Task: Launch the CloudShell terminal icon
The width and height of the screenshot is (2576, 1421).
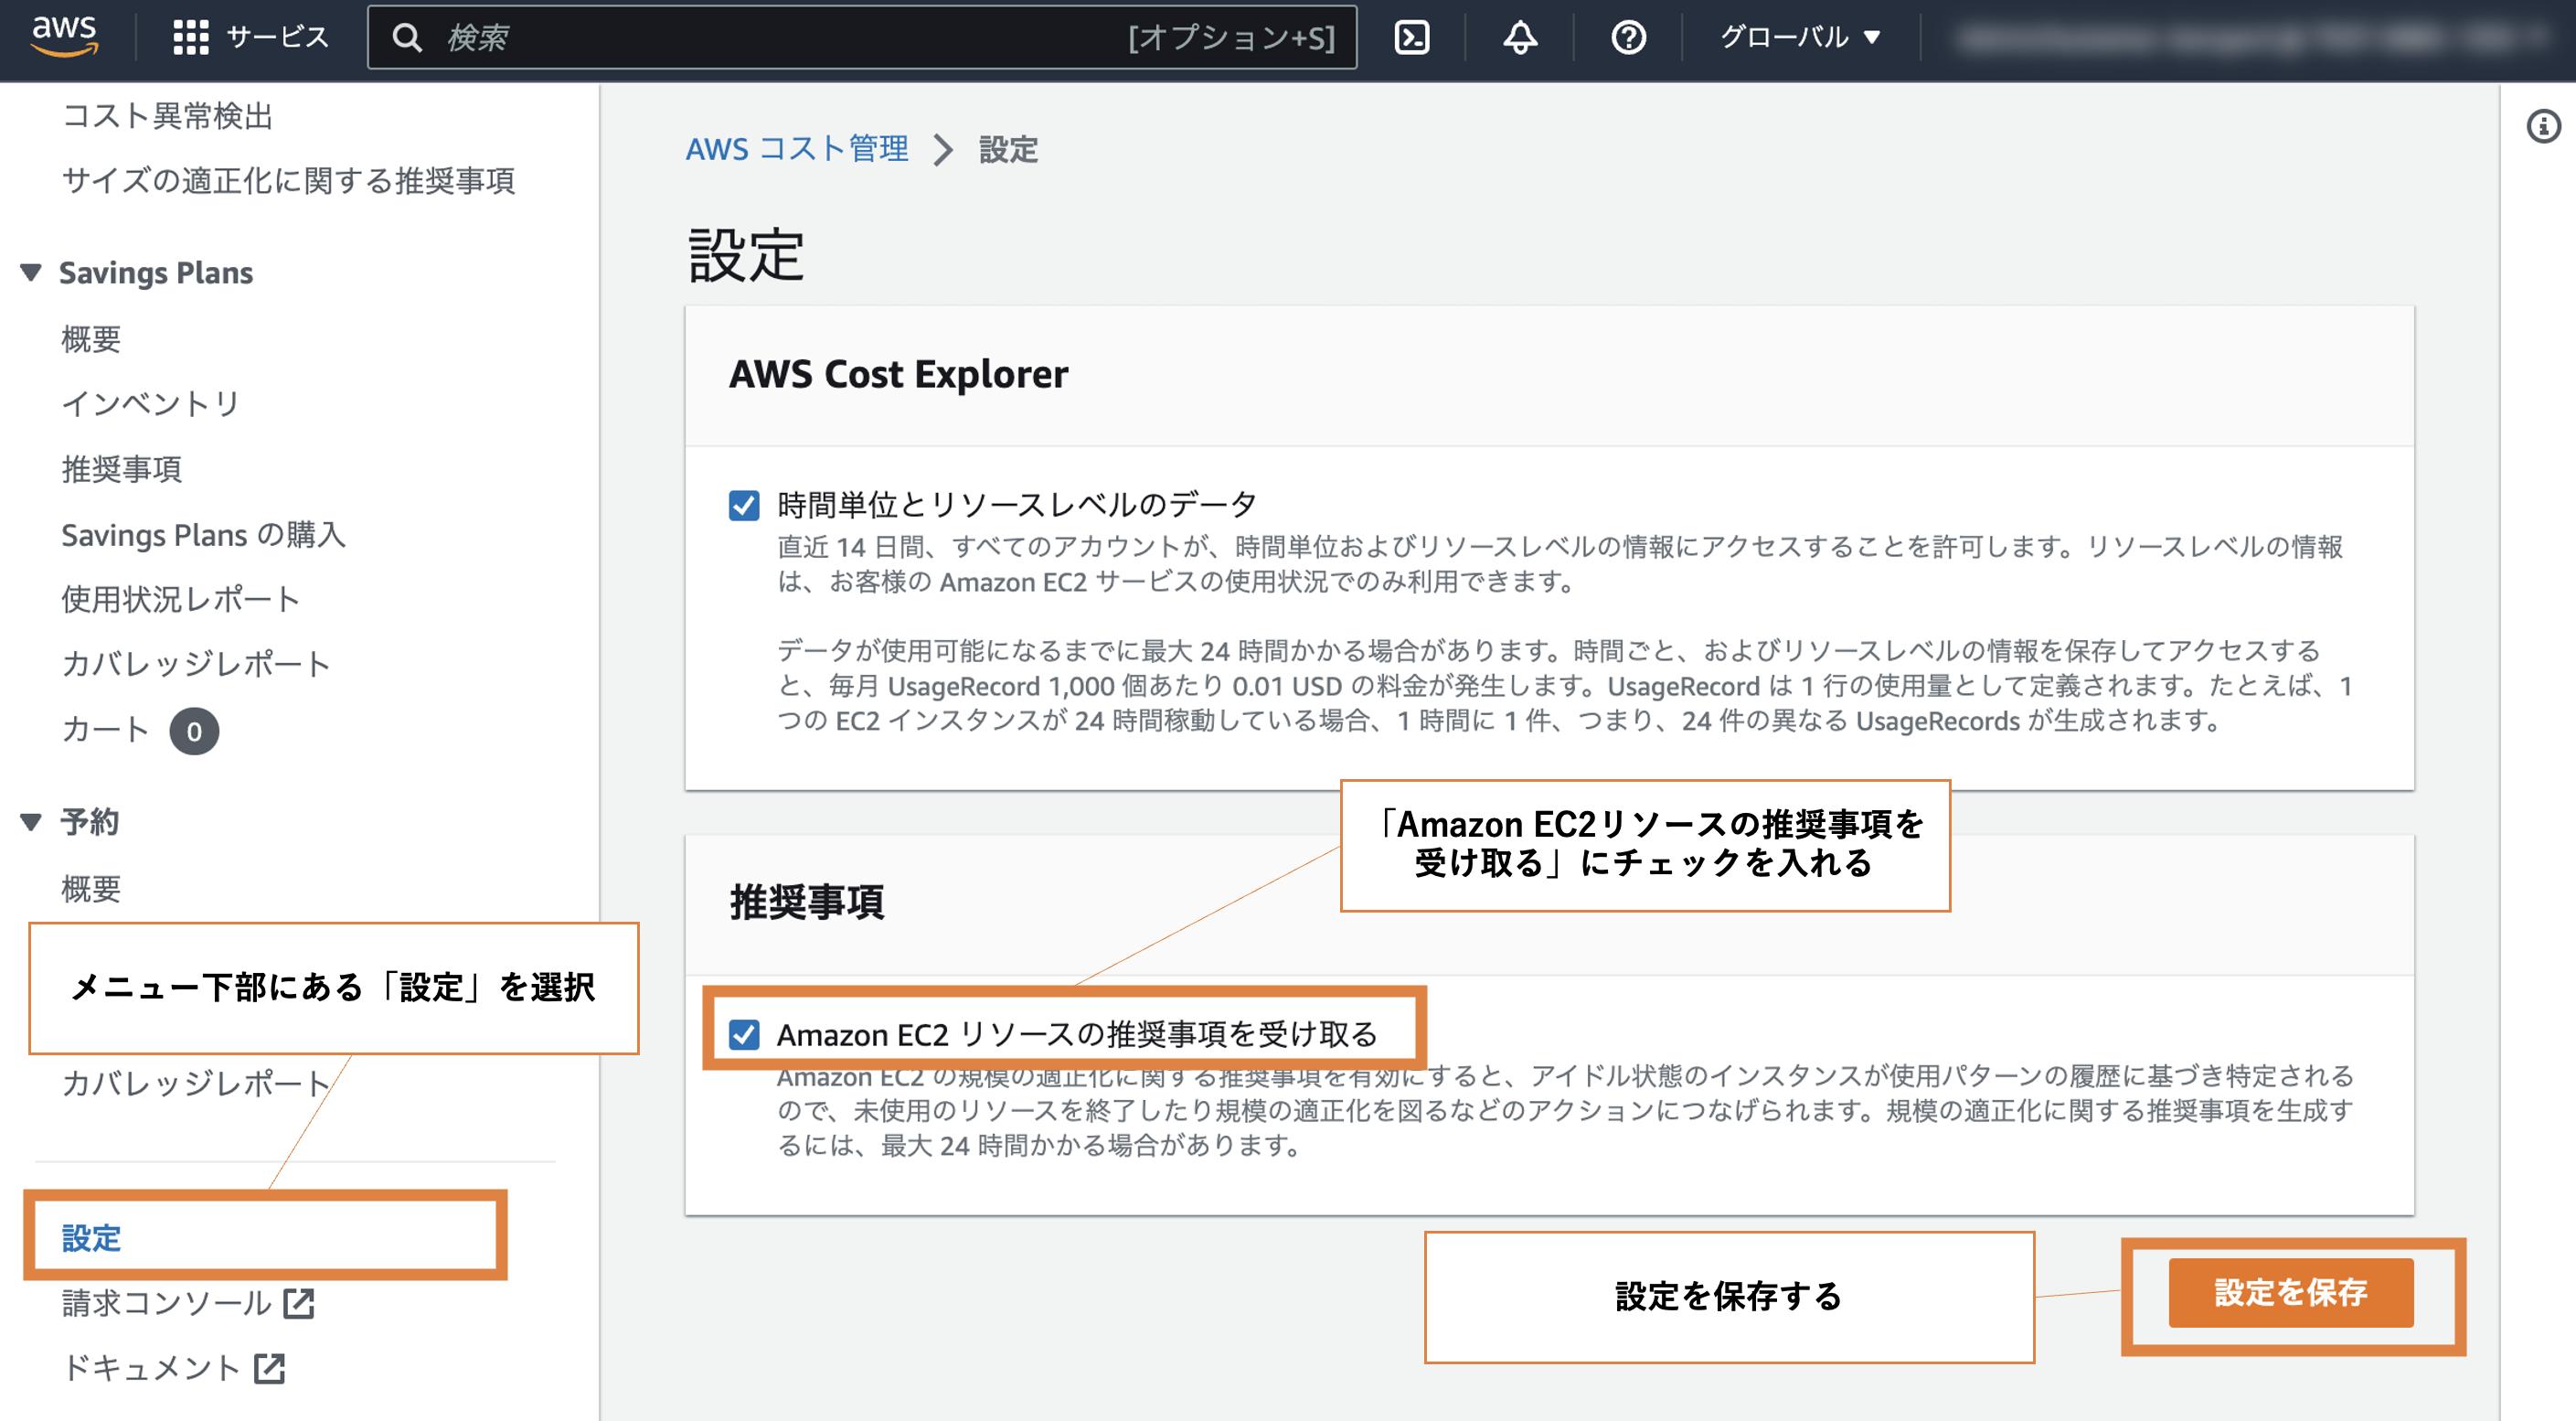Action: pyautogui.click(x=1411, y=37)
